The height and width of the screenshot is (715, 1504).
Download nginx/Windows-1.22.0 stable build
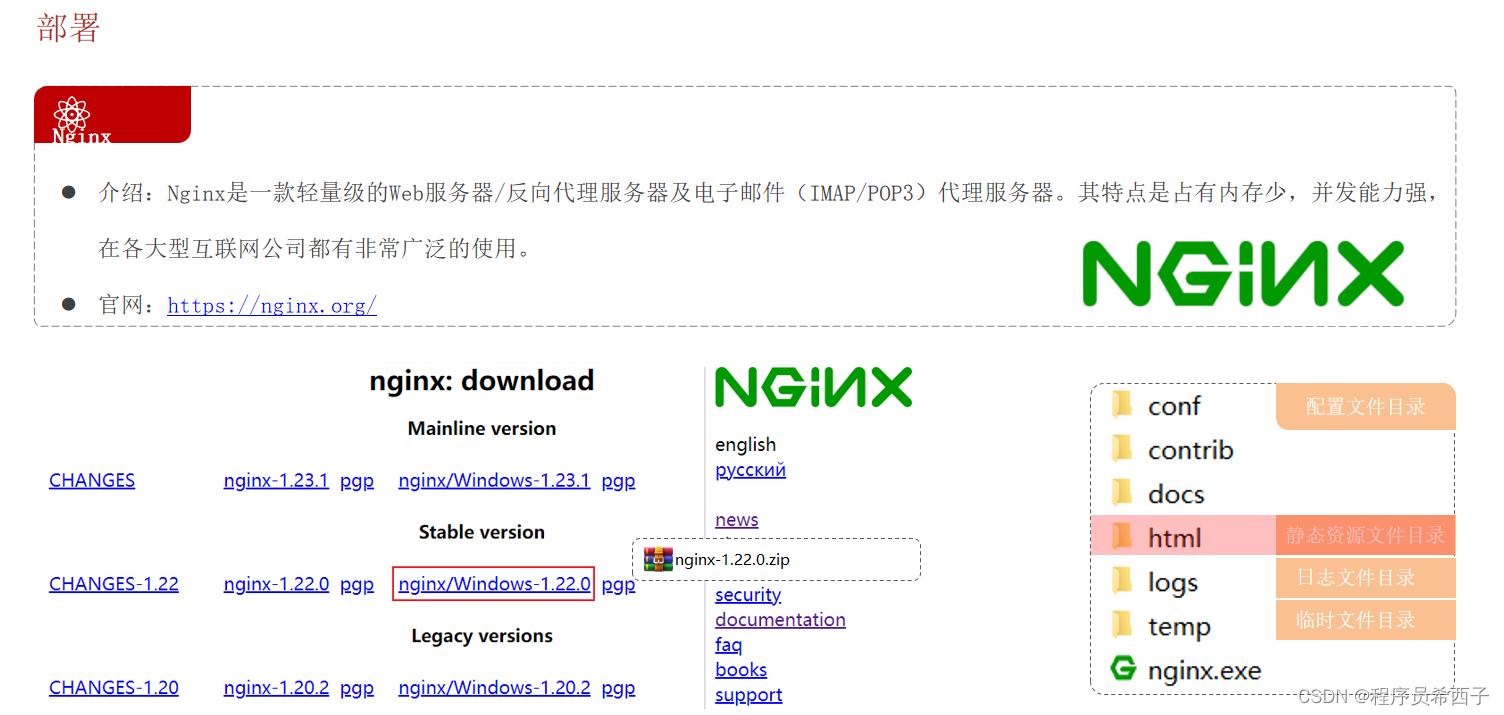pyautogui.click(x=494, y=584)
